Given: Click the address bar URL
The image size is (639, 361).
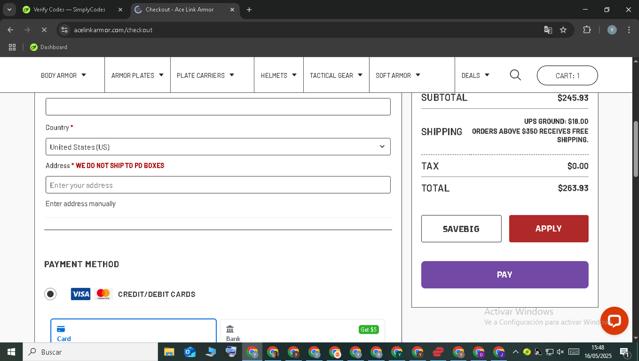Looking at the screenshot, I should (x=113, y=30).
